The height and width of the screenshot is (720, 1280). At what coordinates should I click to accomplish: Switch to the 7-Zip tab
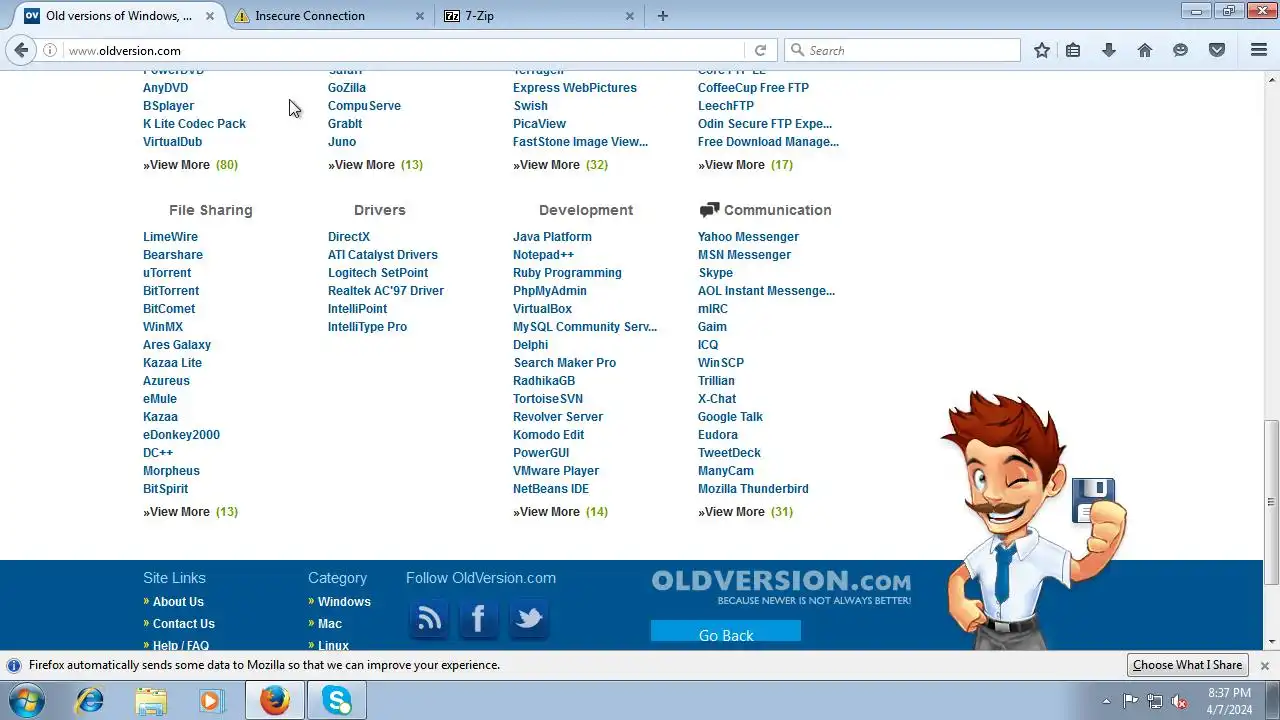point(479,16)
